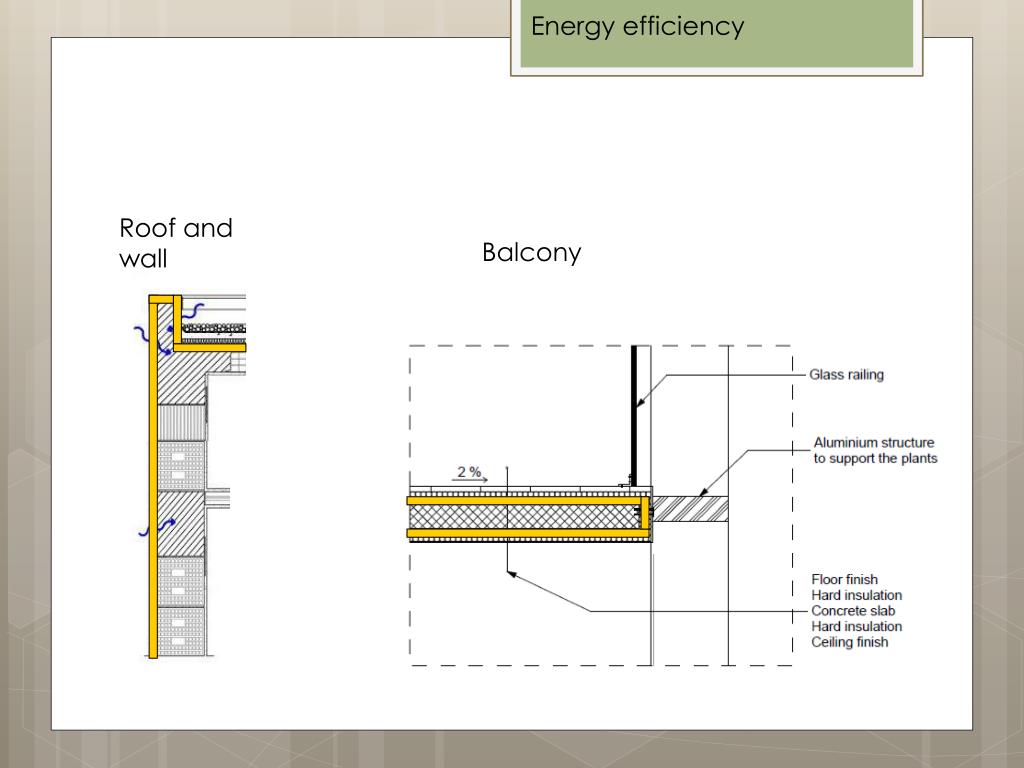Click the "Hard insulation" label below Concrete slab

(x=856, y=627)
